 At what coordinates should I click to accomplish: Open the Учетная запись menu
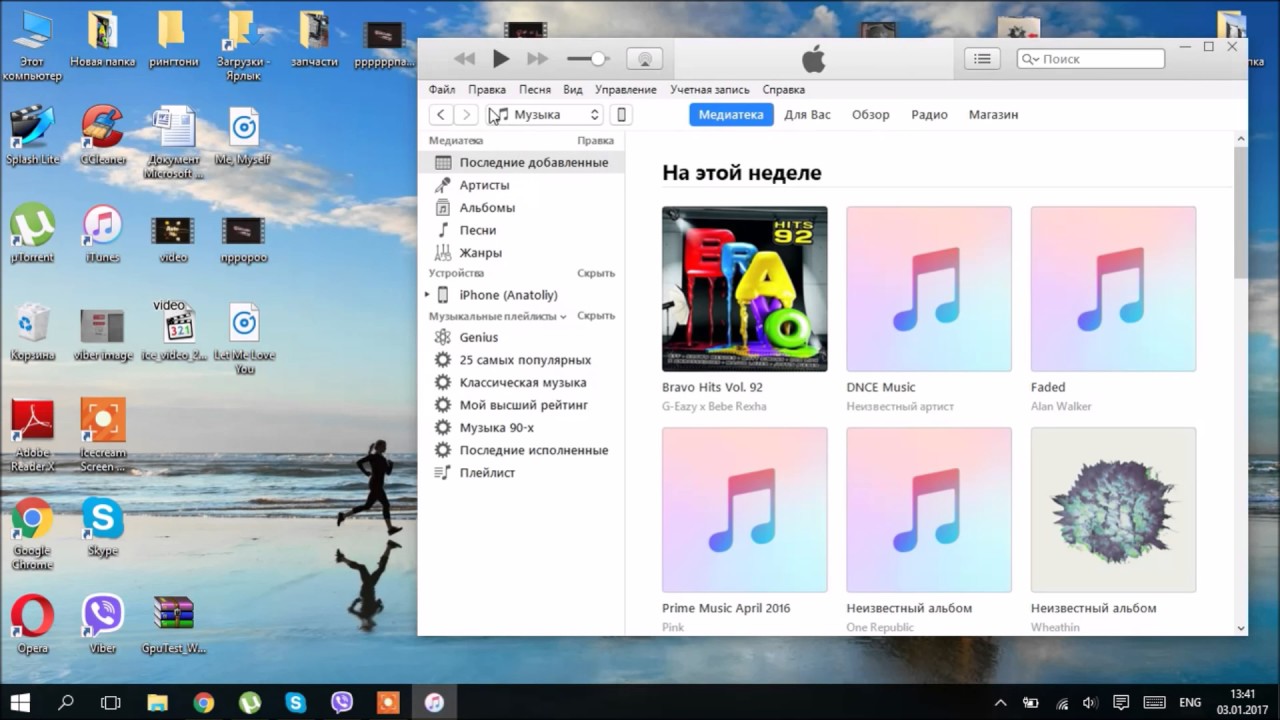(x=709, y=89)
